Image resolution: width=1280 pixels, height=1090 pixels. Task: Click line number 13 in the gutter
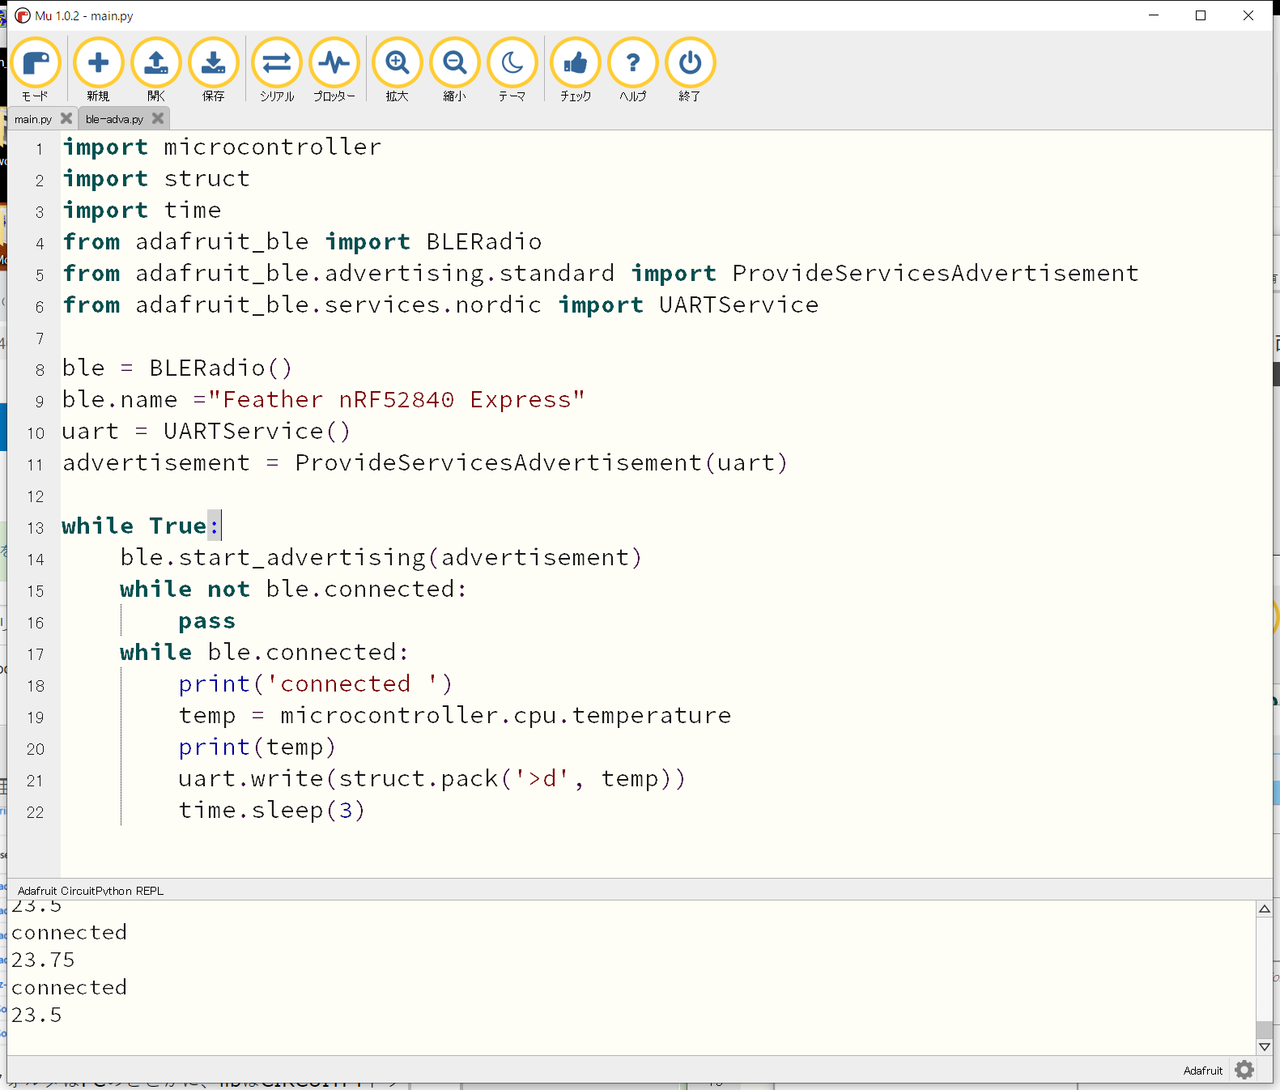[35, 528]
